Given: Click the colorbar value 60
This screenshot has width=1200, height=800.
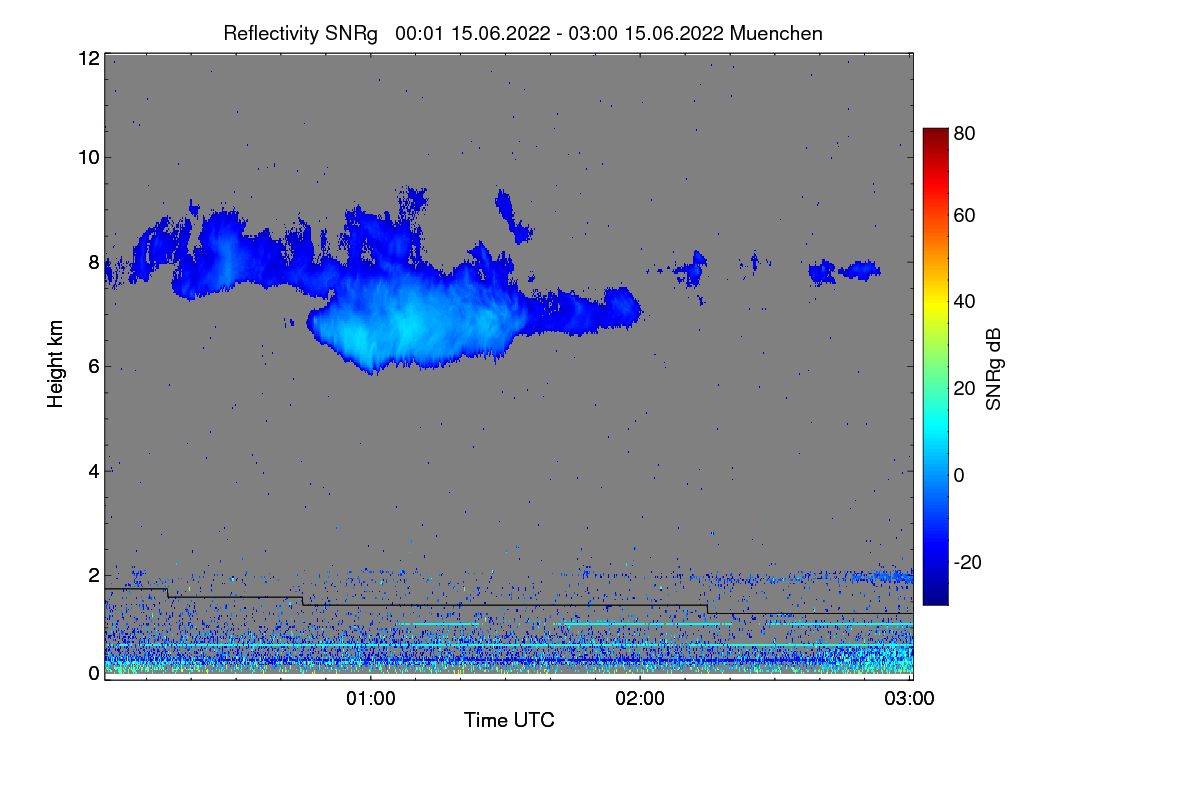Looking at the screenshot, I should (965, 216).
